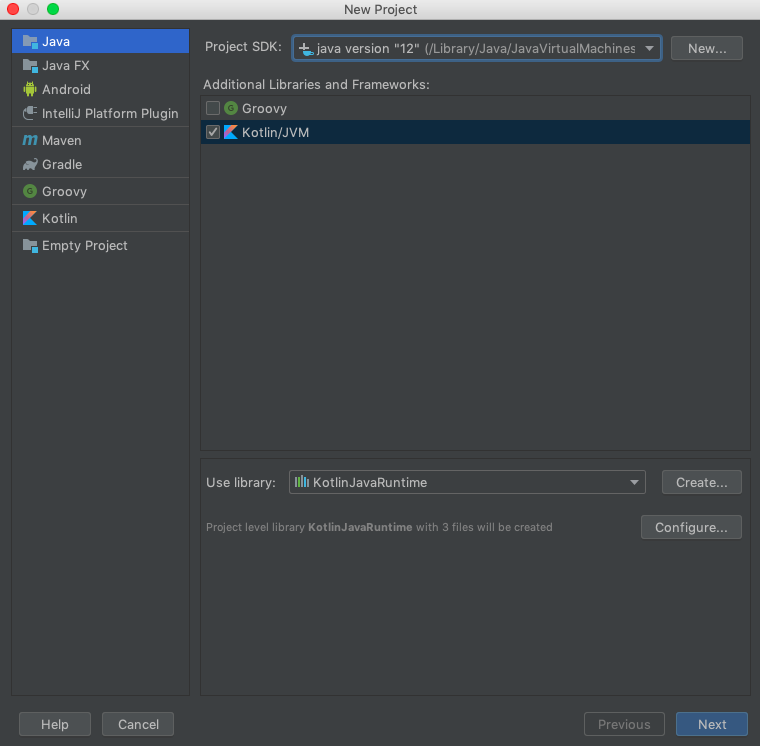Select Kotlin text in project types

pos(60,218)
